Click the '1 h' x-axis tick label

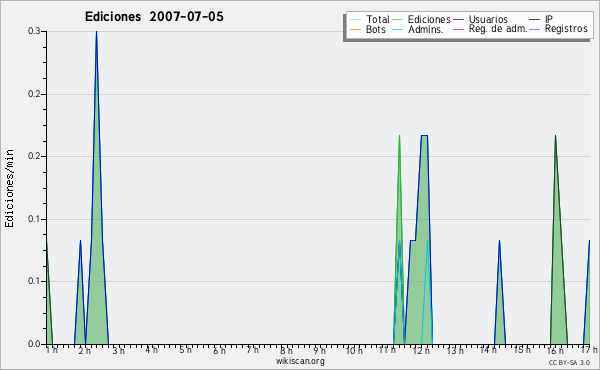(x=52, y=350)
